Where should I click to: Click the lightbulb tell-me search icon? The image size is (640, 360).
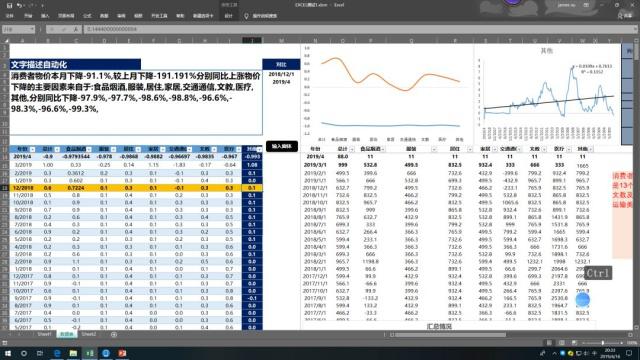point(246,16)
